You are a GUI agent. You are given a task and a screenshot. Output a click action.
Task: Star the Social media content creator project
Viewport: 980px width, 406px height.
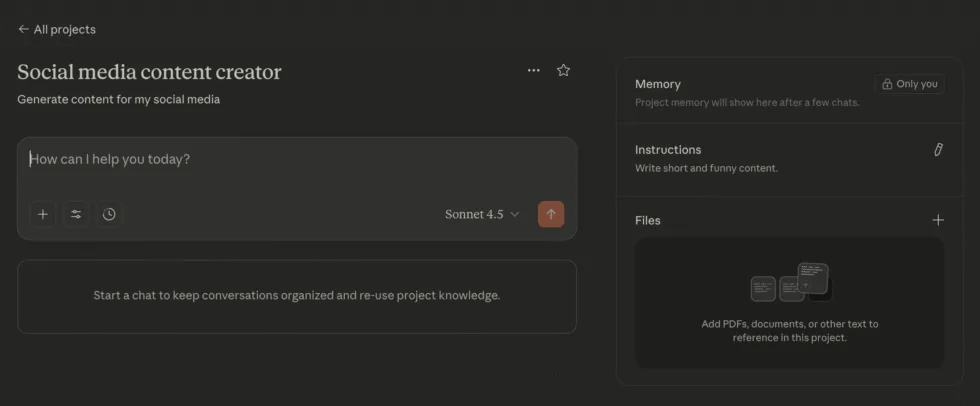pos(563,70)
